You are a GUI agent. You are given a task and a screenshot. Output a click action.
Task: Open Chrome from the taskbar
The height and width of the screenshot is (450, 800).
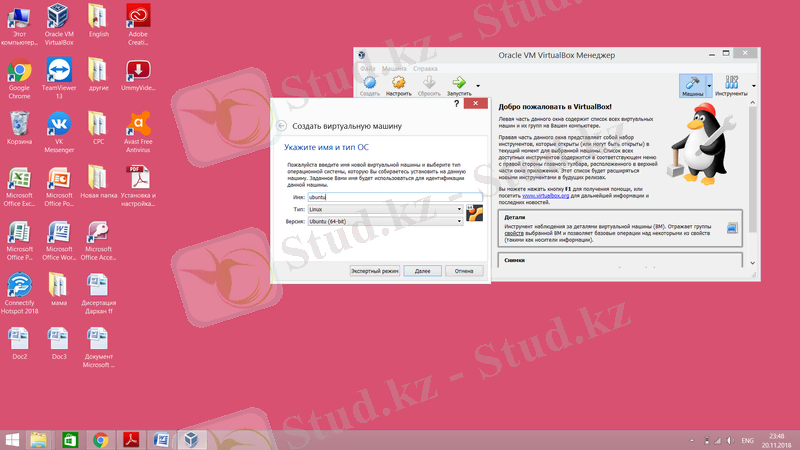101,440
